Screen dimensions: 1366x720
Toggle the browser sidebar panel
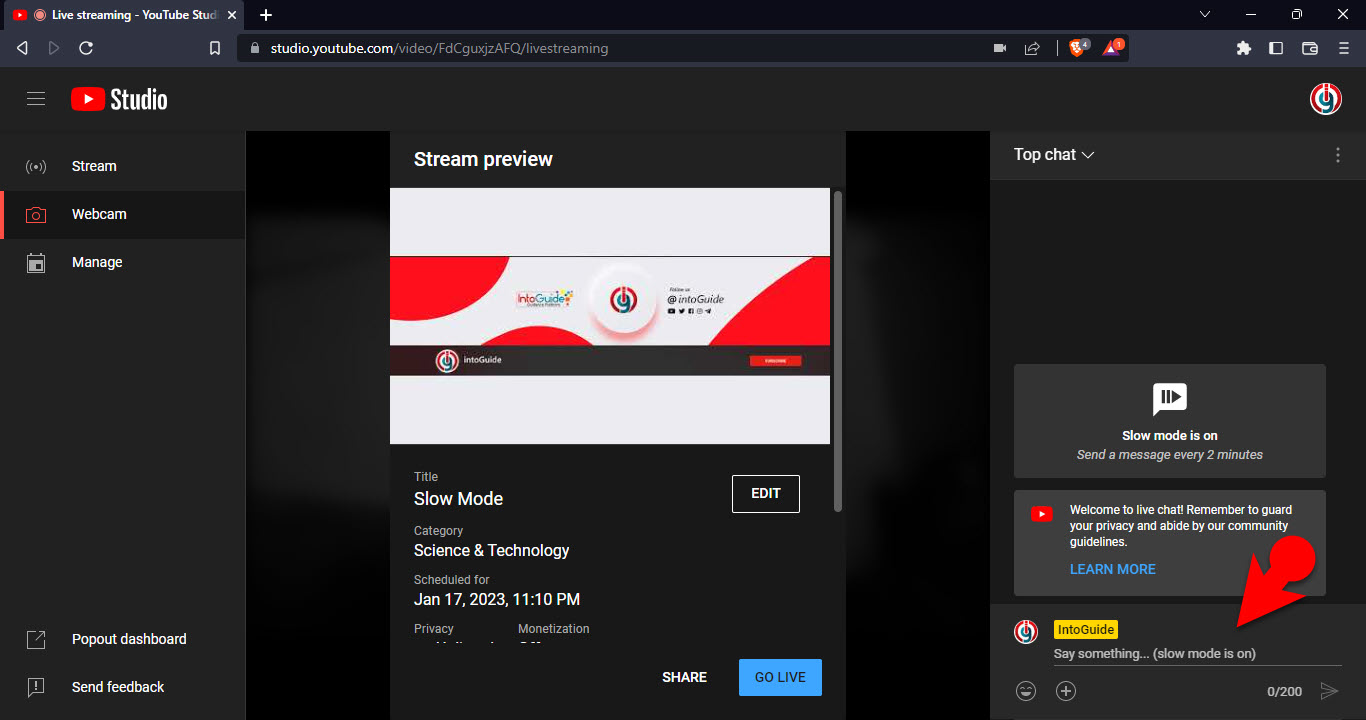point(1276,48)
